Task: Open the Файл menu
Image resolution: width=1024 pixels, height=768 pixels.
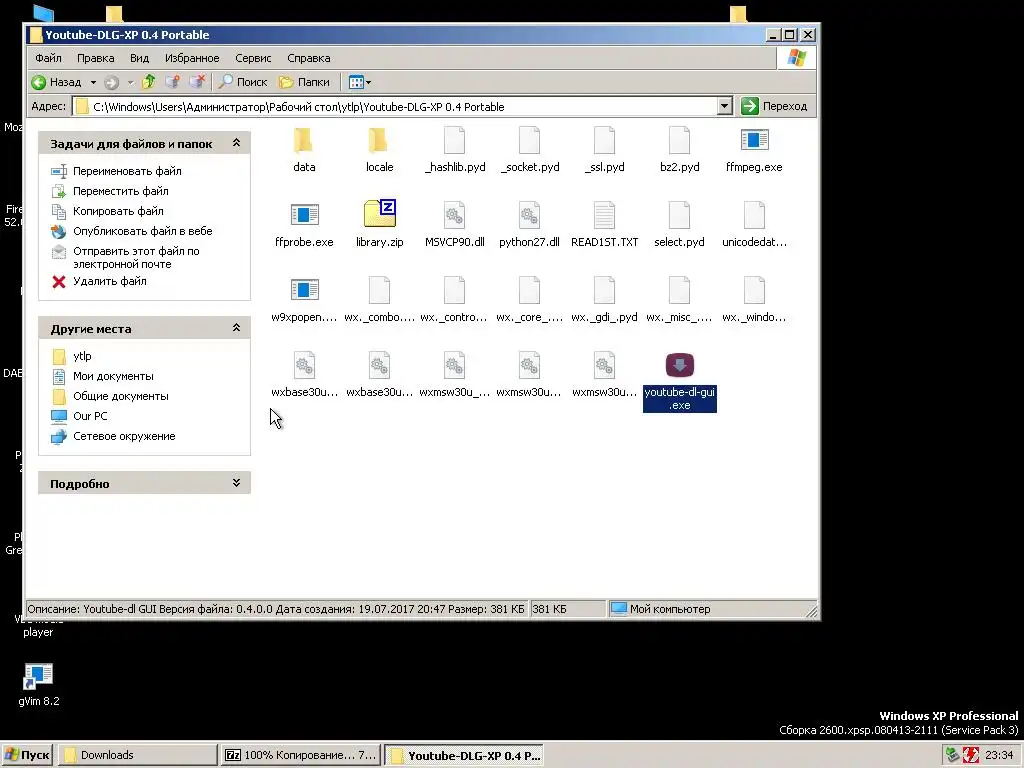Action: [x=48, y=58]
